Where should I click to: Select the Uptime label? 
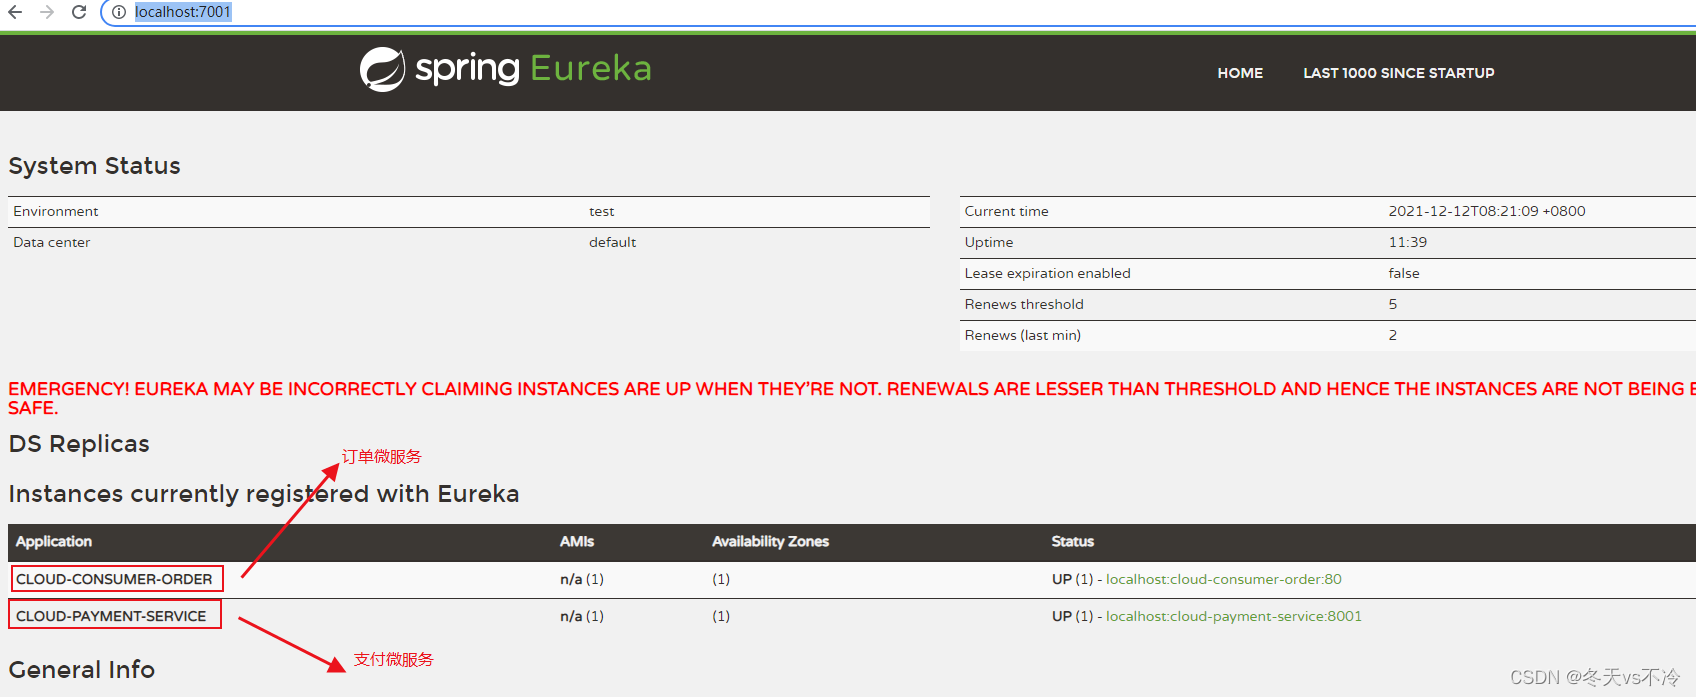(x=989, y=242)
